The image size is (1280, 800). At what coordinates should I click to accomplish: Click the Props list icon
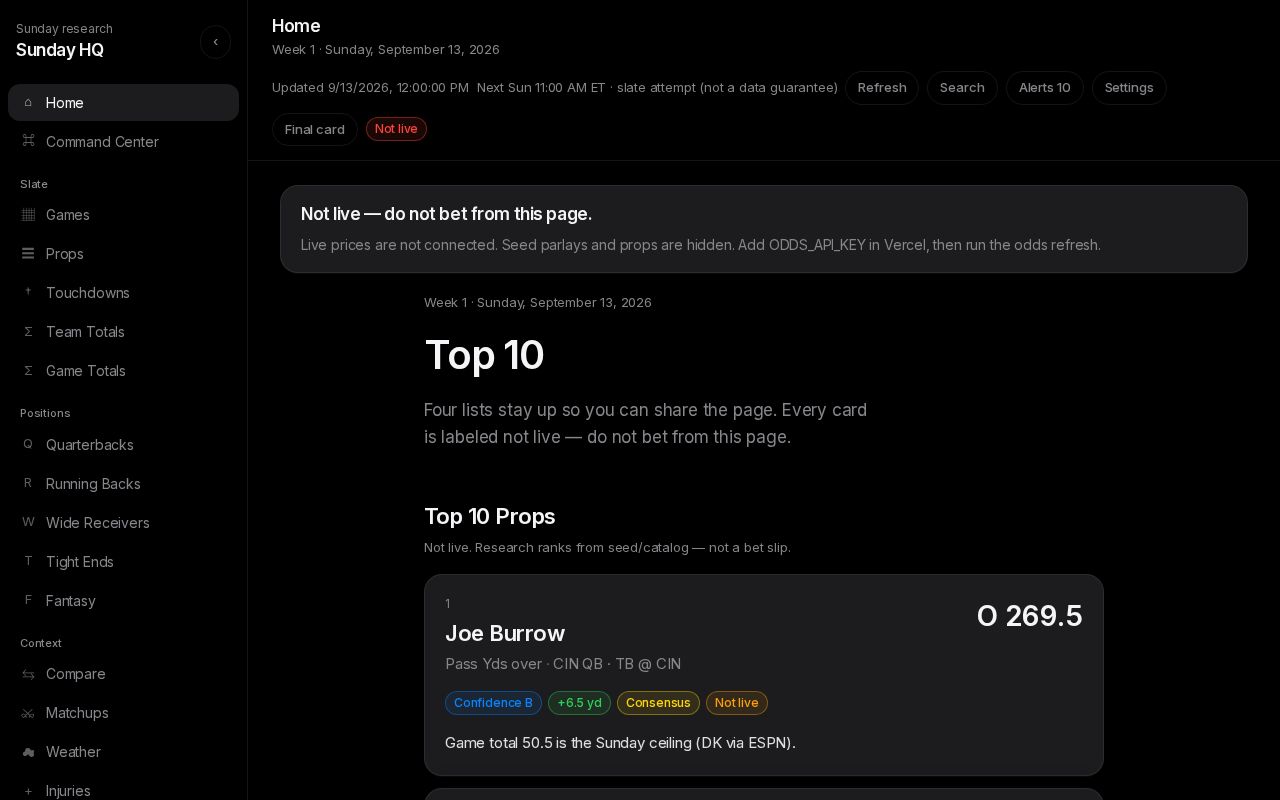[x=28, y=253]
